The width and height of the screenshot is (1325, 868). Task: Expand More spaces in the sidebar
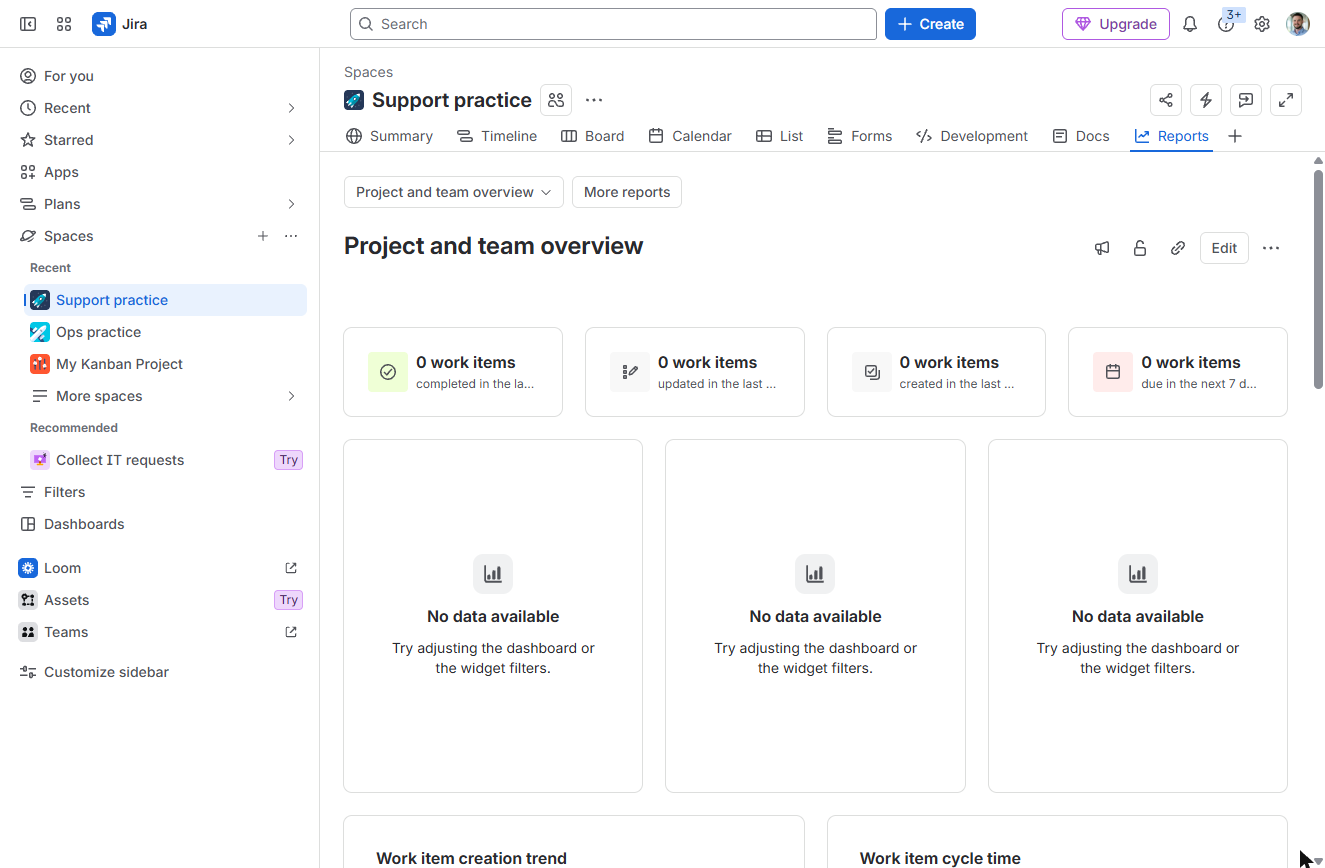pyautogui.click(x=291, y=396)
